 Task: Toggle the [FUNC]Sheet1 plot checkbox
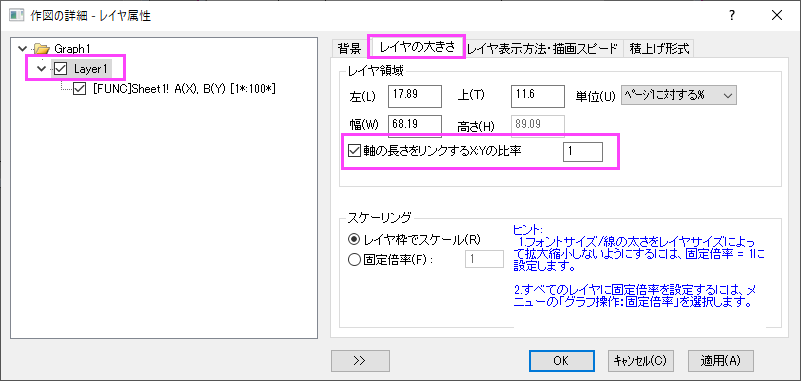[x=80, y=89]
